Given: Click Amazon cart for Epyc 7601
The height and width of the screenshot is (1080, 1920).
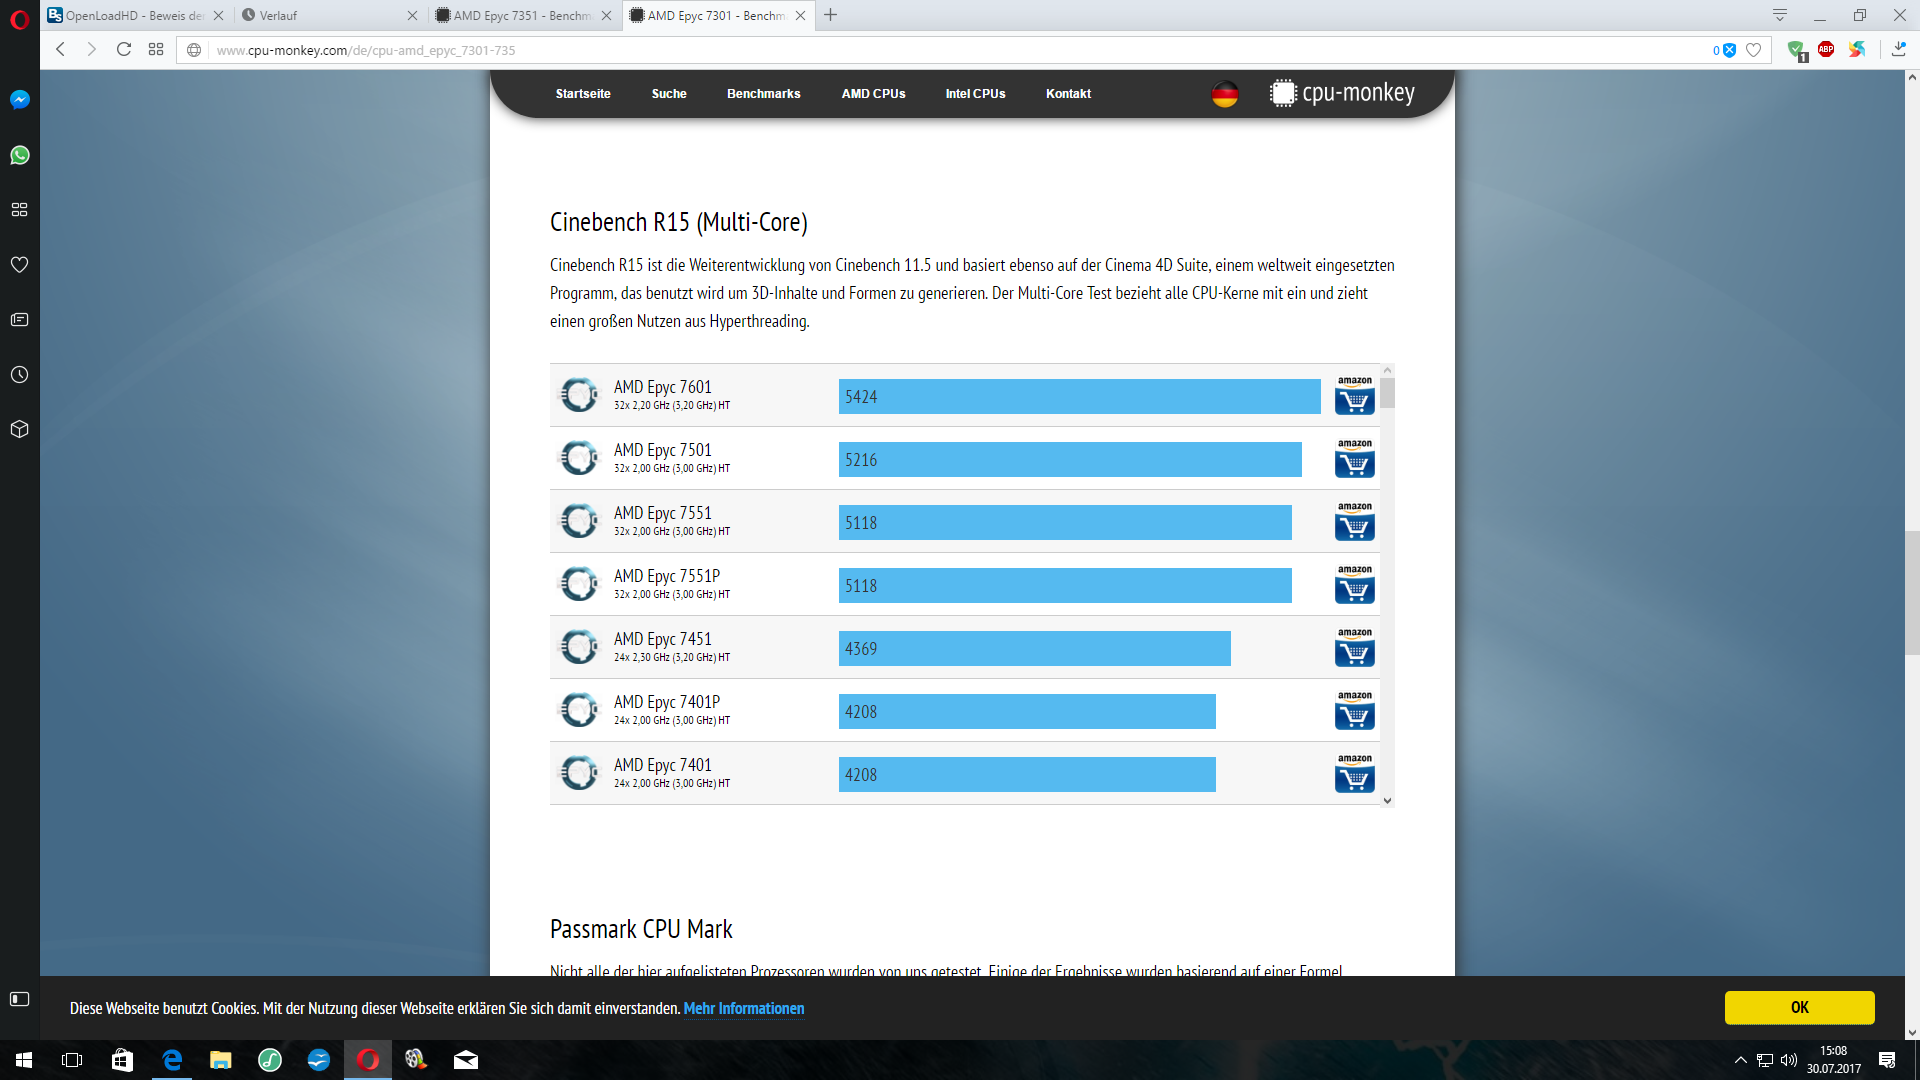Looking at the screenshot, I should (x=1354, y=396).
